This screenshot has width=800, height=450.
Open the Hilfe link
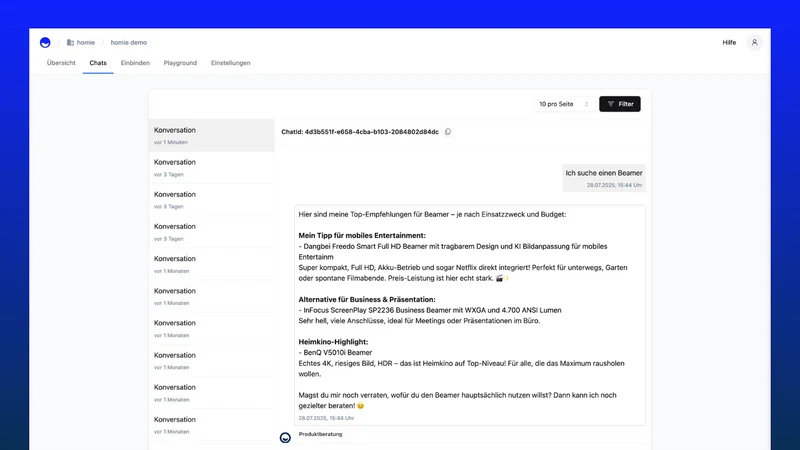[x=729, y=42]
